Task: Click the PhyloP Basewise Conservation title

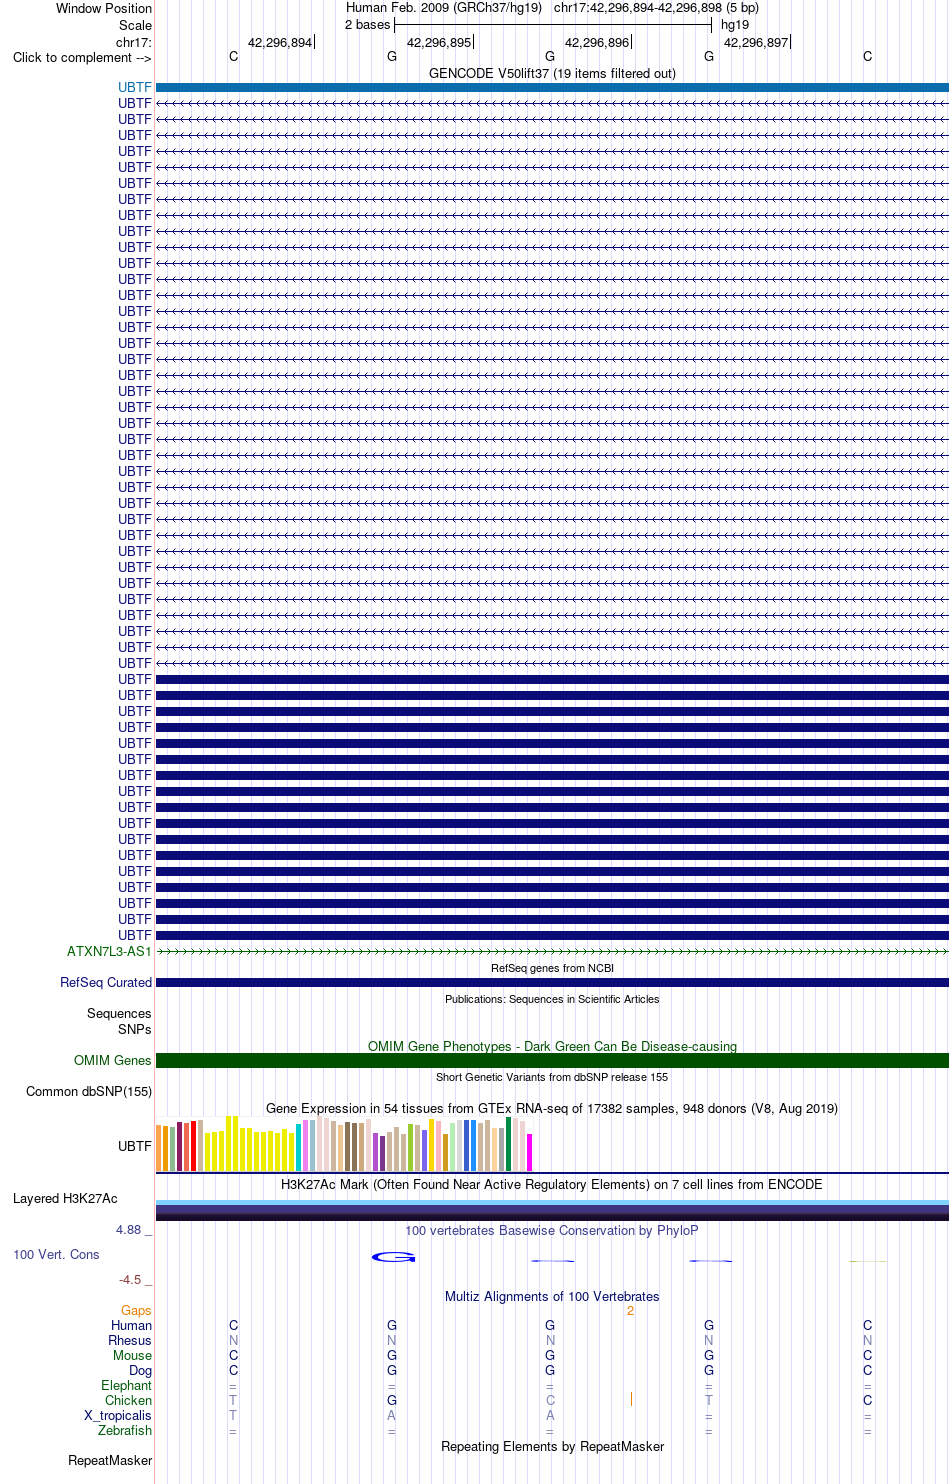Action: [552, 1230]
